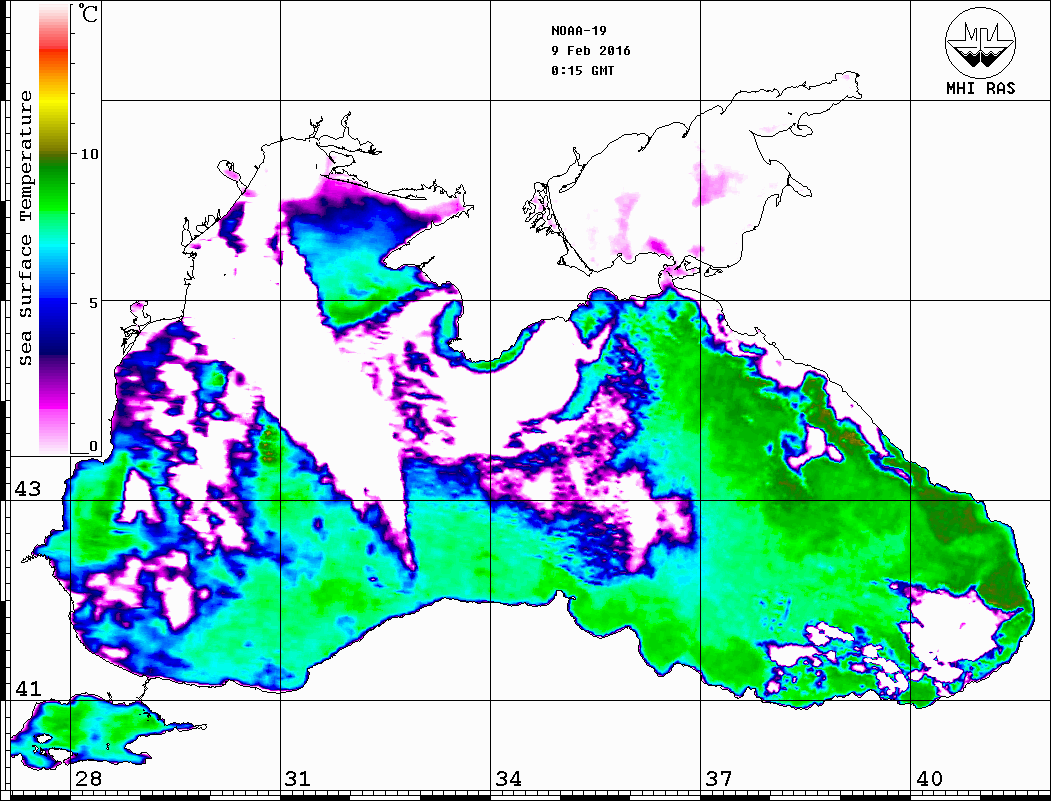The height and width of the screenshot is (801, 1051).
Task: Click the °C unit label on the color scale
Action: point(88,13)
